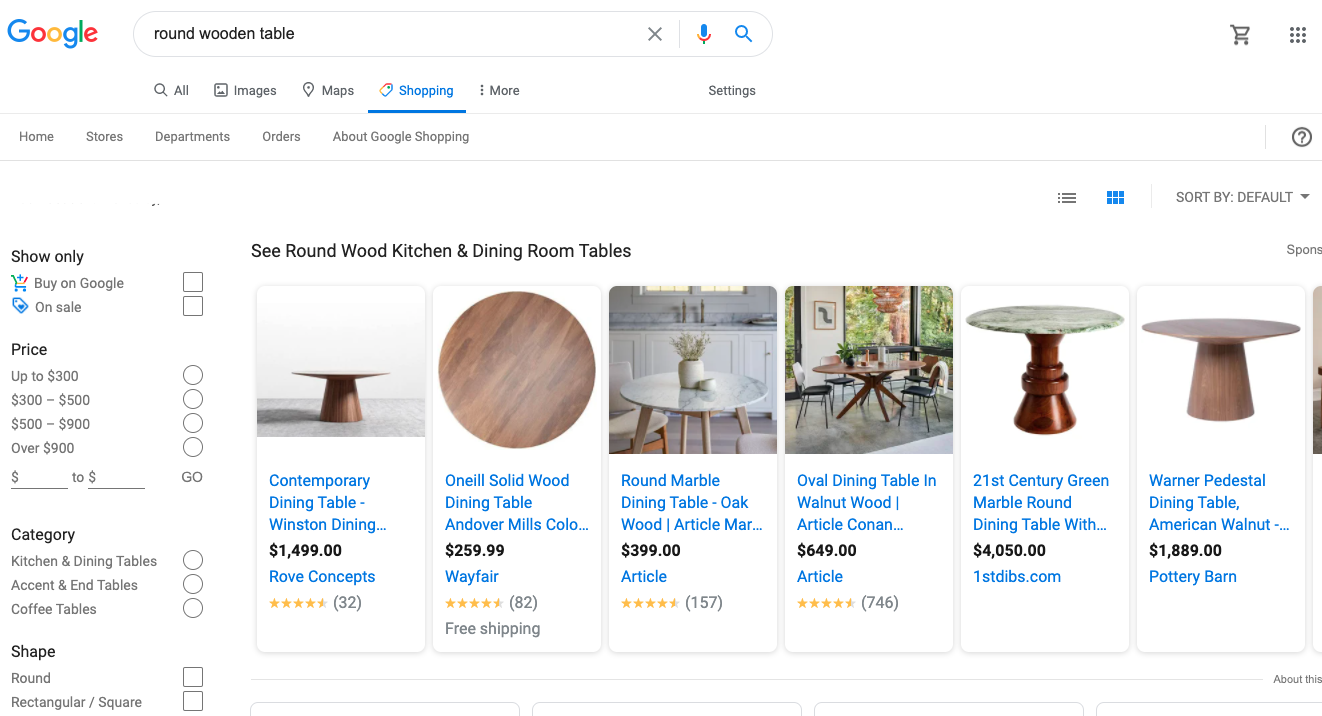Click the marble table kitchen photo
The width and height of the screenshot is (1322, 716).
(x=693, y=370)
